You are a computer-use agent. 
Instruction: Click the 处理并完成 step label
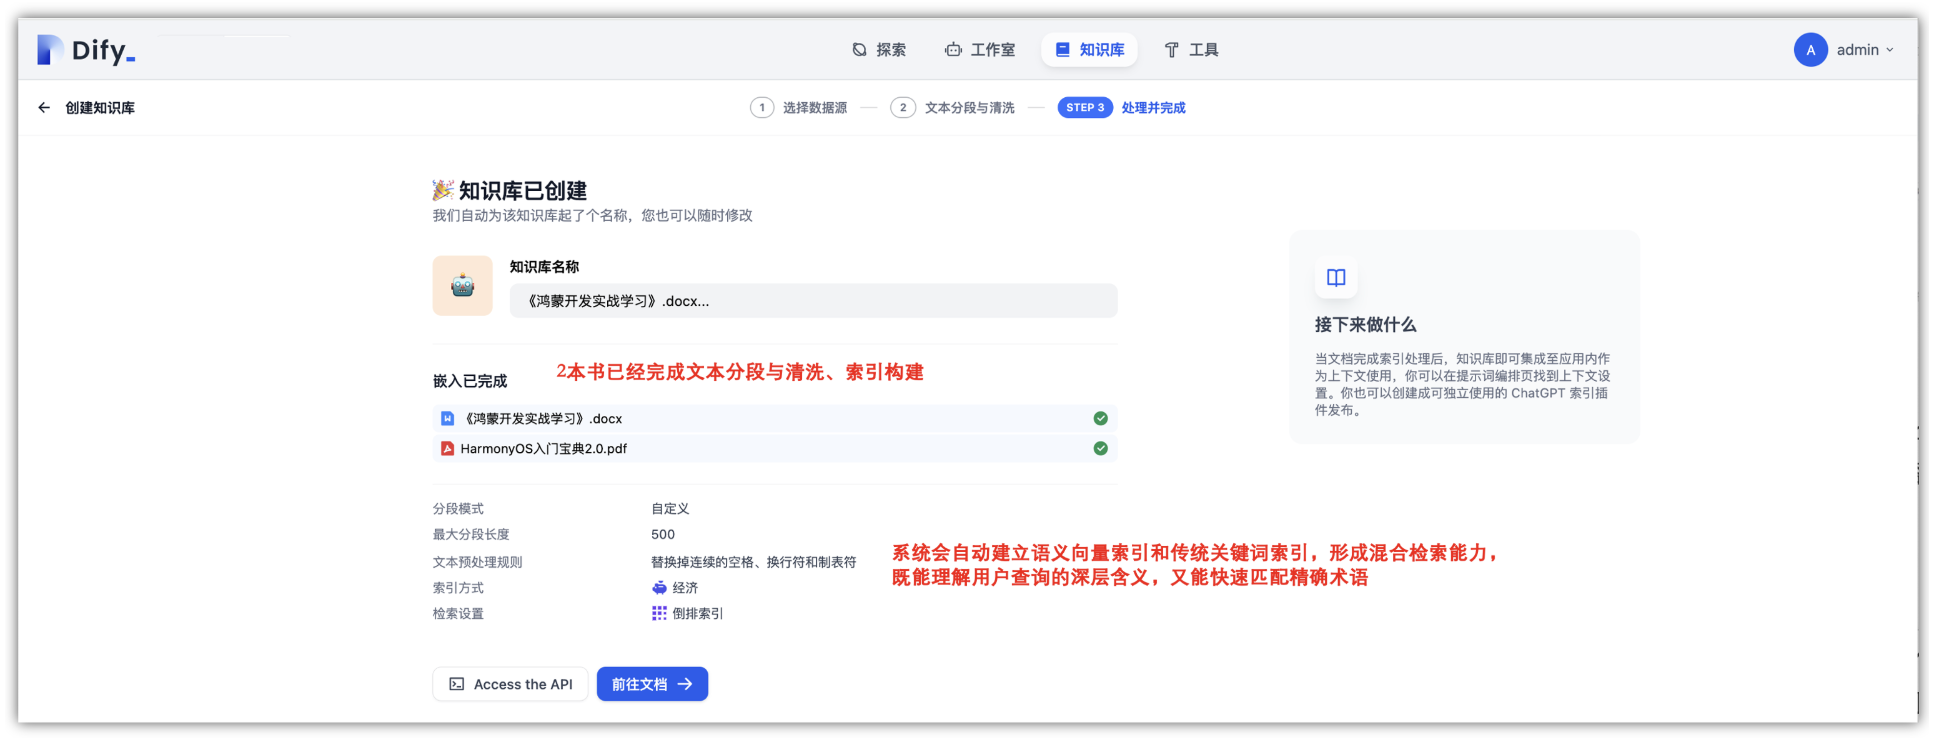(x=1153, y=108)
